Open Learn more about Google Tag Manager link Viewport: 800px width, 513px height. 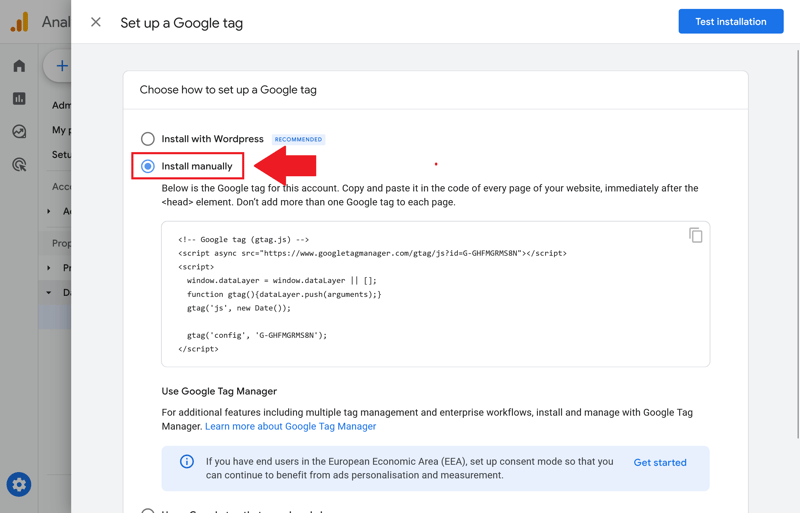point(290,426)
